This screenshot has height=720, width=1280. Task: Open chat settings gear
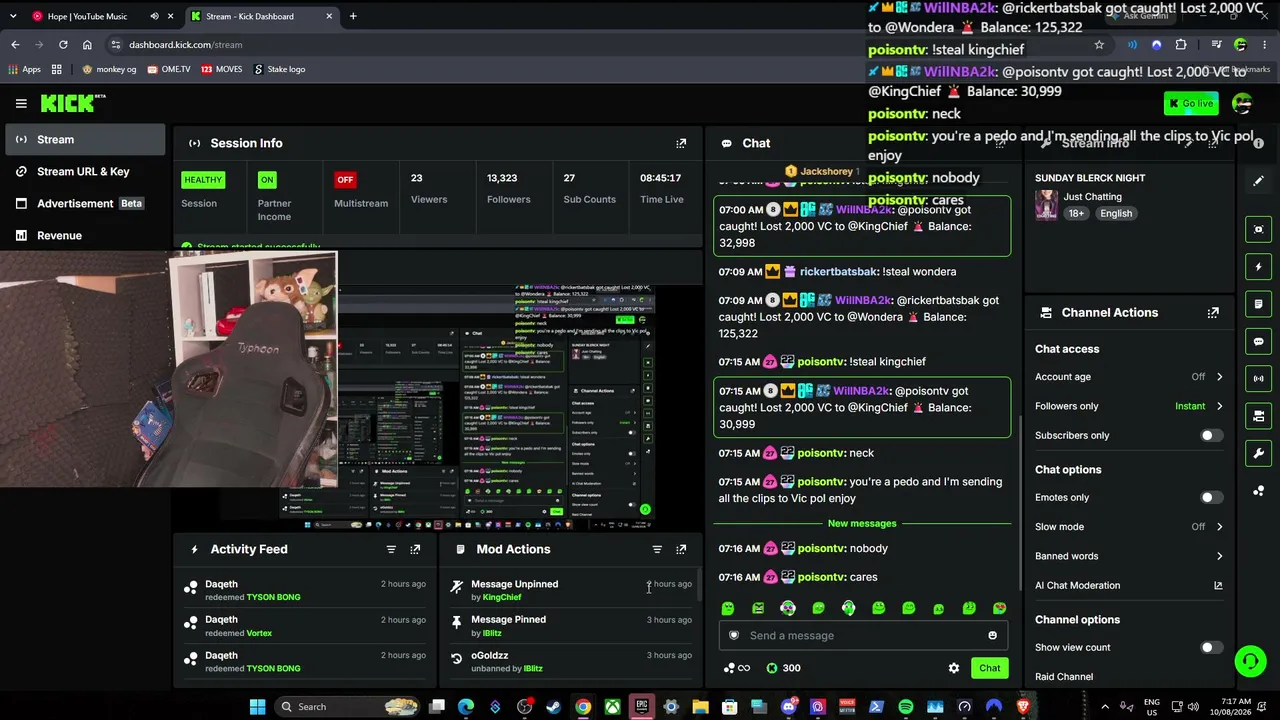953,668
